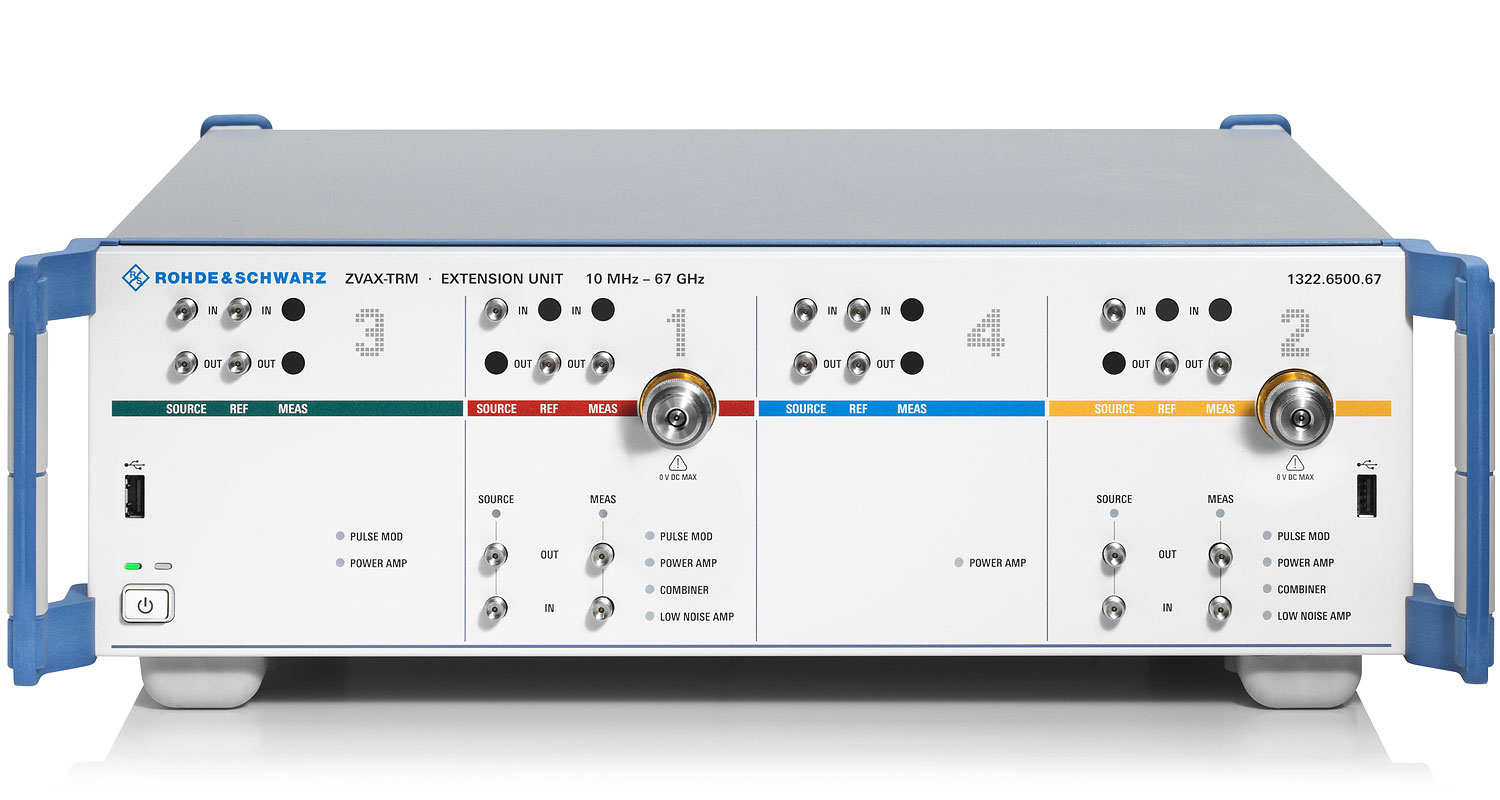
Task: Click port 2 LOW NOISE AMP indicator LED
Action: coord(1268,616)
